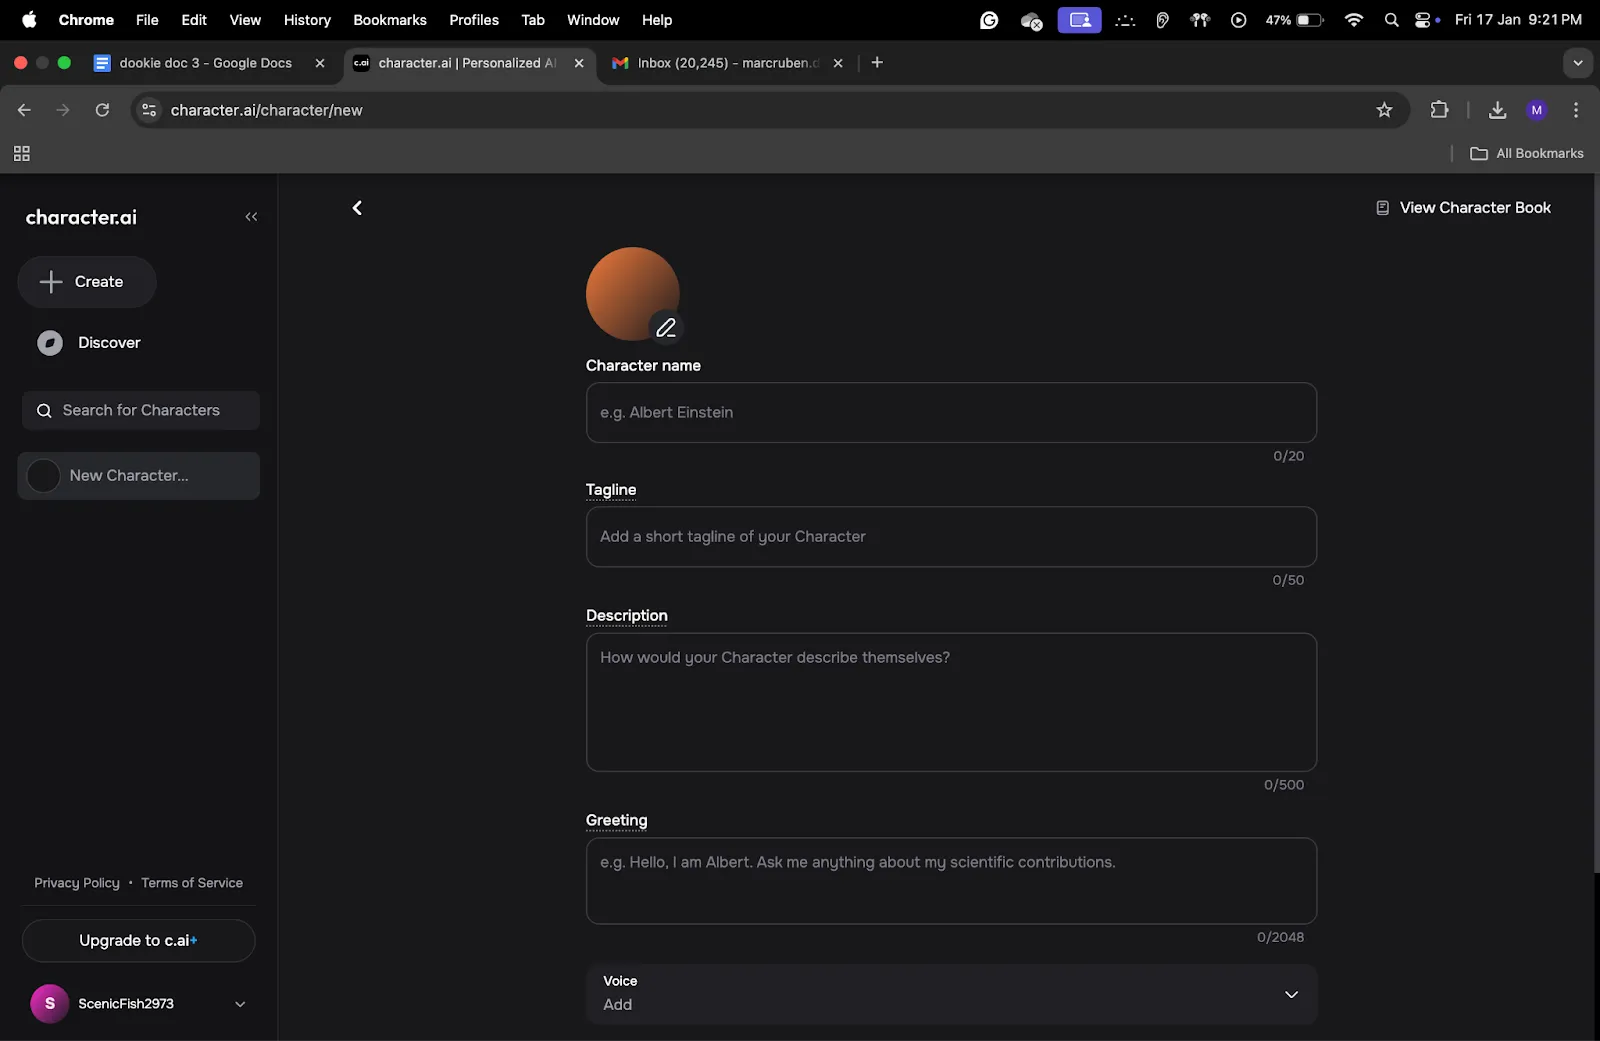
Task: Select the New Character... sidebar item
Action: pyautogui.click(x=139, y=476)
